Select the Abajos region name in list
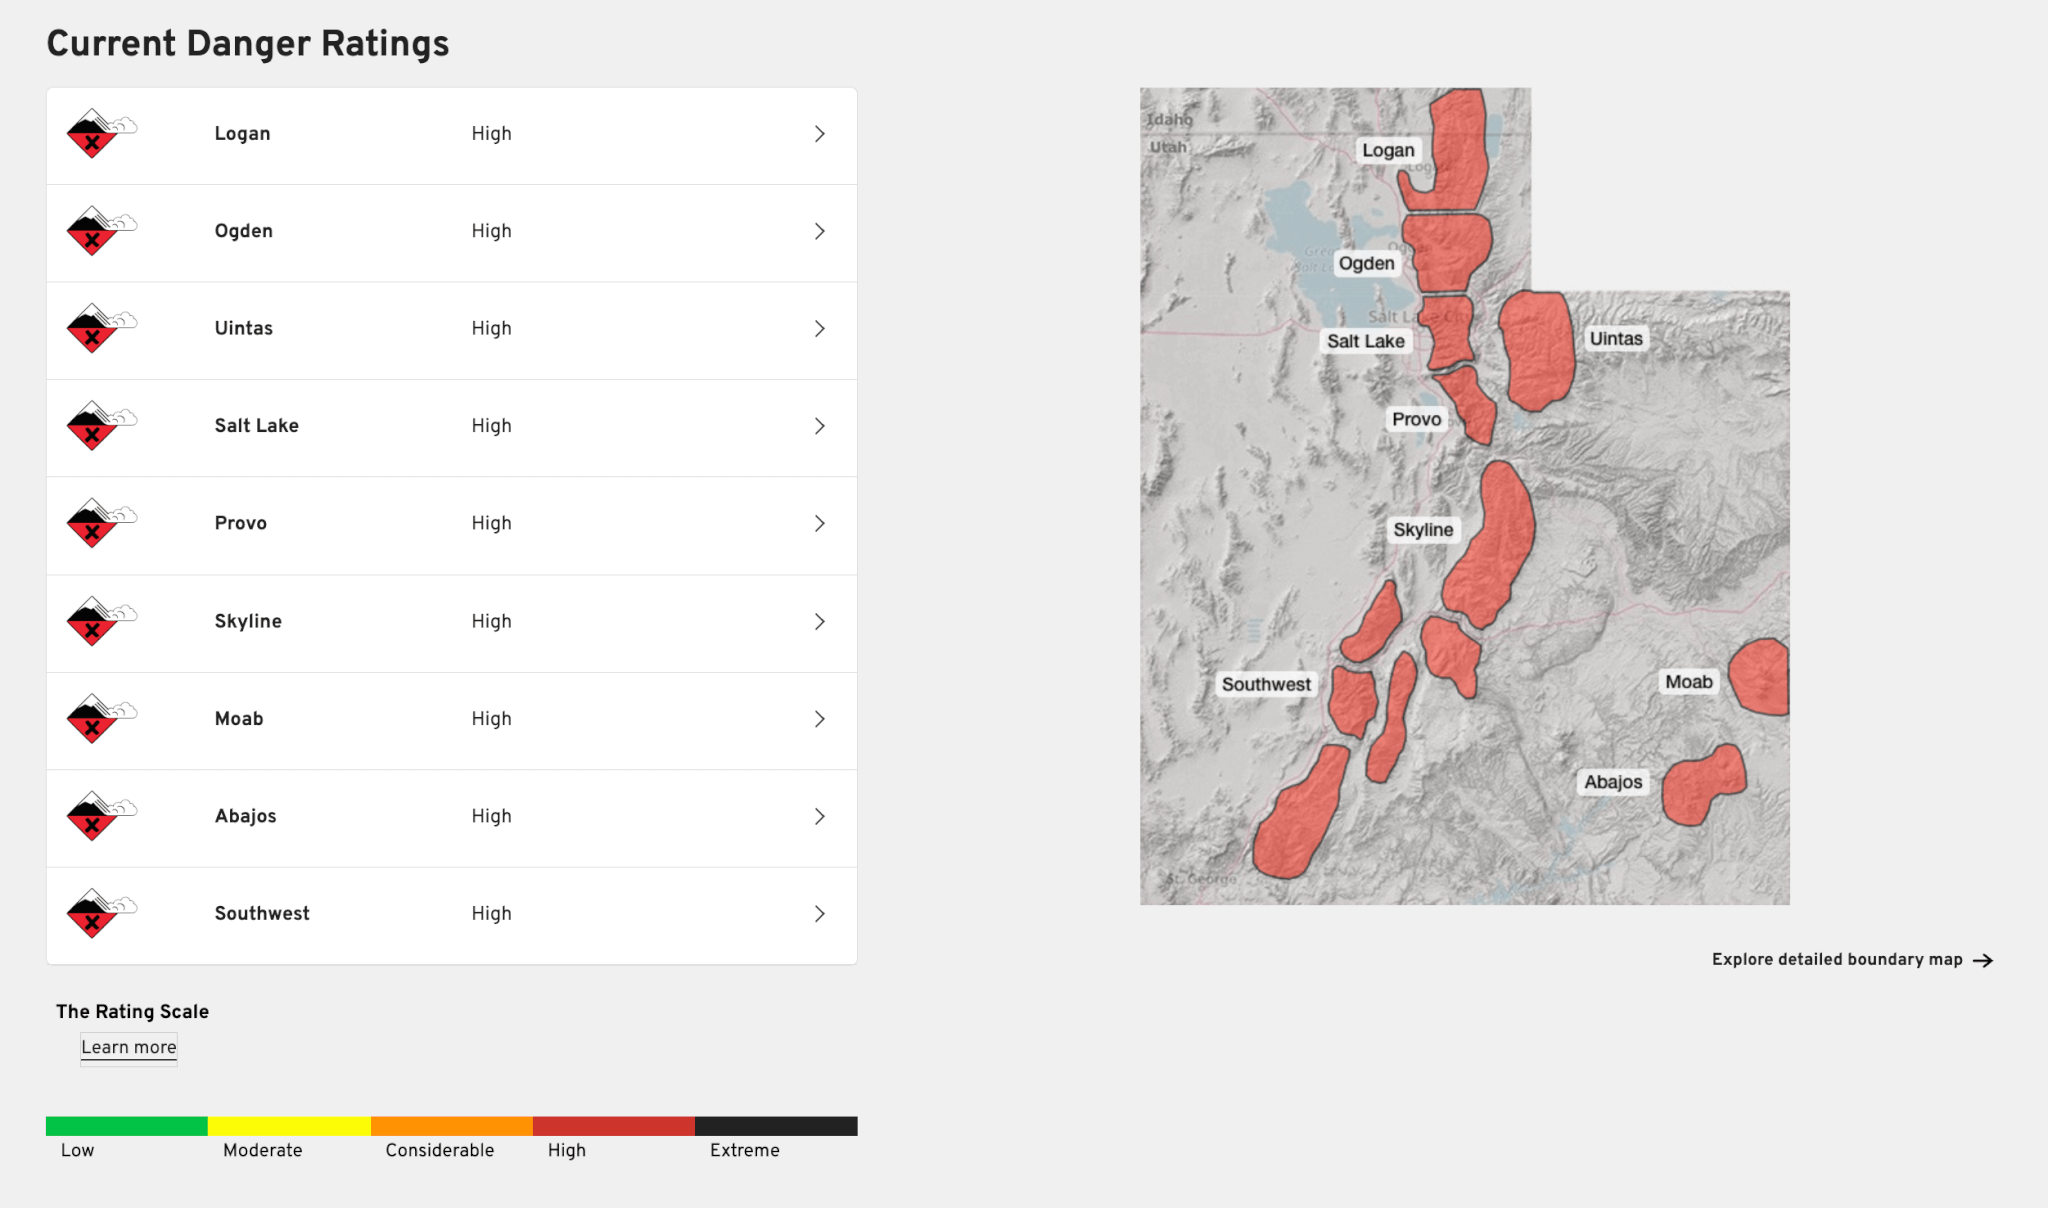2048x1208 pixels. [245, 816]
